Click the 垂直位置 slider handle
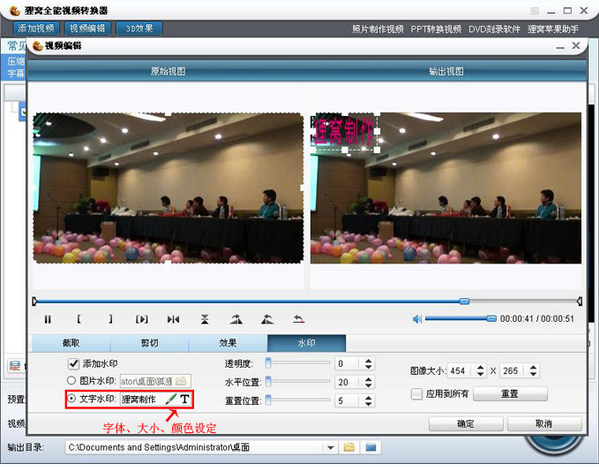Viewport: 599px width, 467px height. (268, 400)
